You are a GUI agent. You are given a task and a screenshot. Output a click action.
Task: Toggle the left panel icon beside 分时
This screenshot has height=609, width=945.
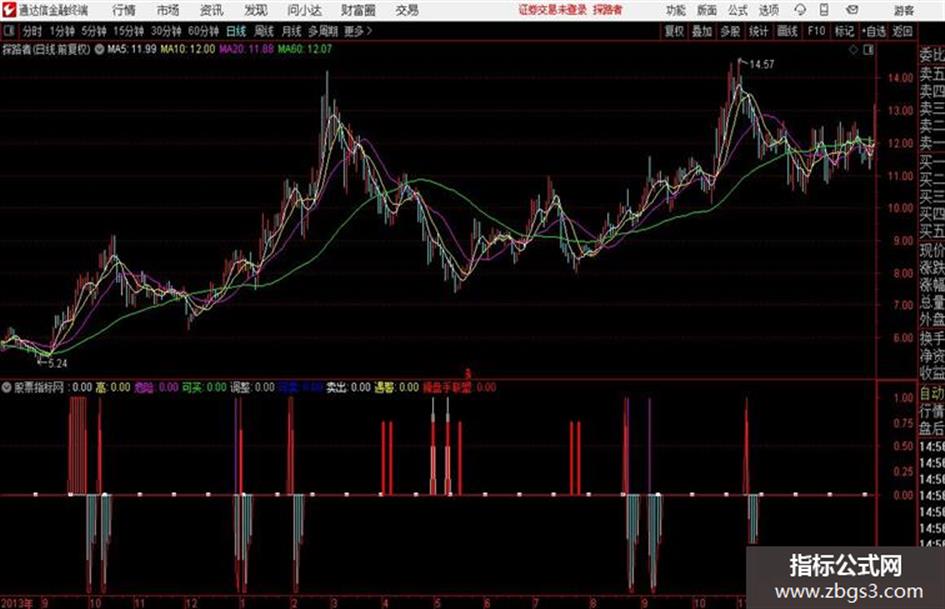point(8,31)
